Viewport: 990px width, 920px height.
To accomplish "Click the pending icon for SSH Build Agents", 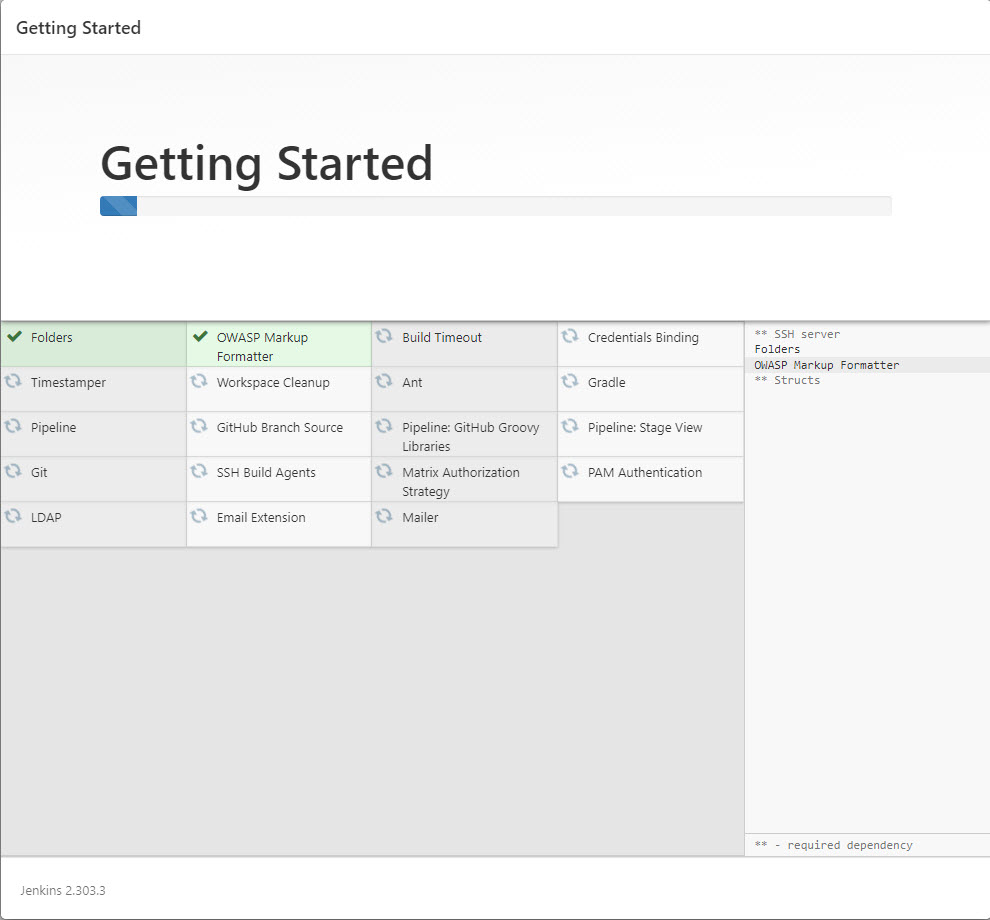I will pyautogui.click(x=199, y=471).
